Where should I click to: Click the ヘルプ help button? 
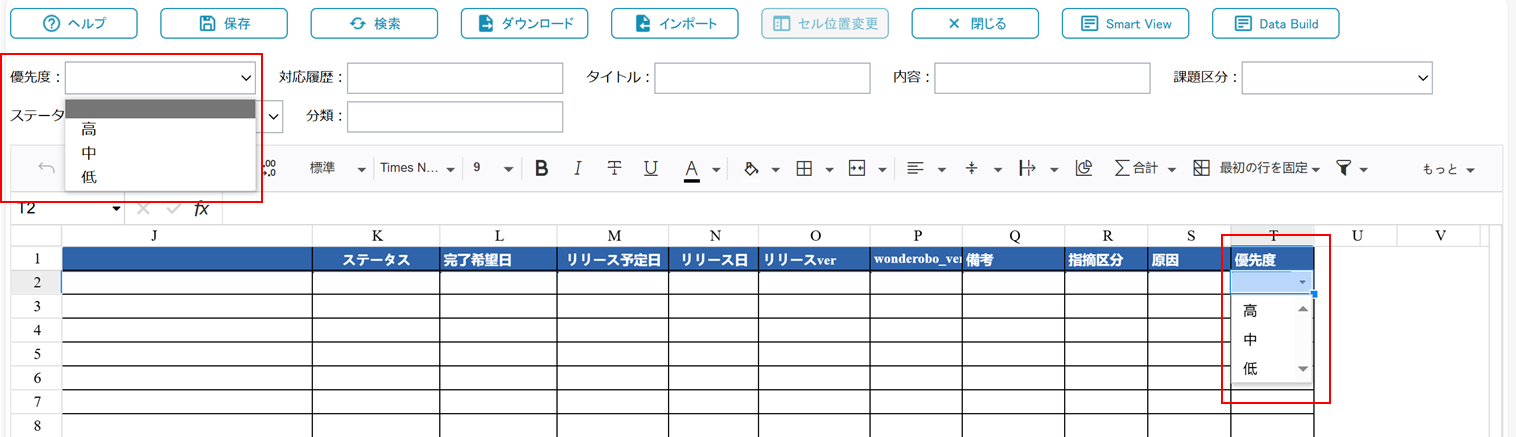(x=73, y=23)
